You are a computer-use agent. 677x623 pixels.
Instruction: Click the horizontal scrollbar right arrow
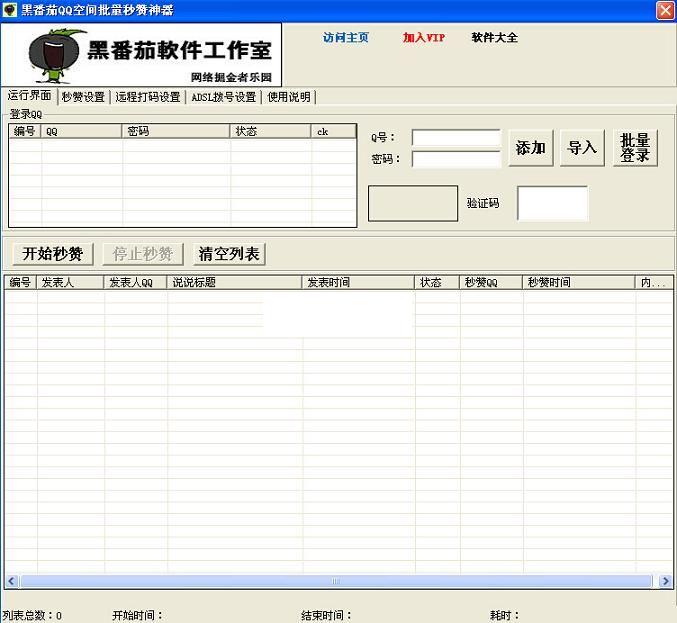[x=665, y=581]
